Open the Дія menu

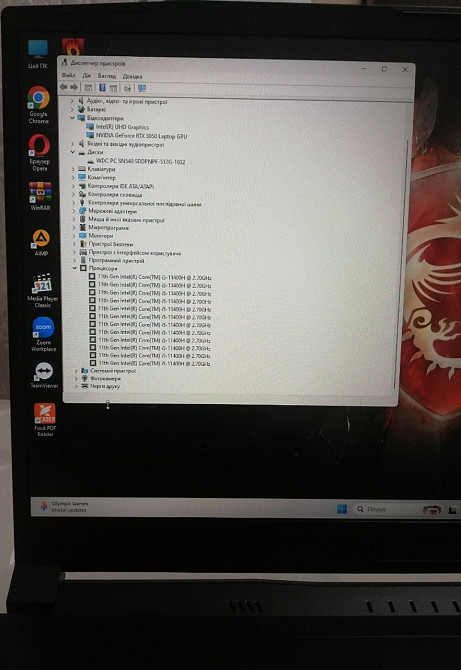pyautogui.click(x=87, y=76)
